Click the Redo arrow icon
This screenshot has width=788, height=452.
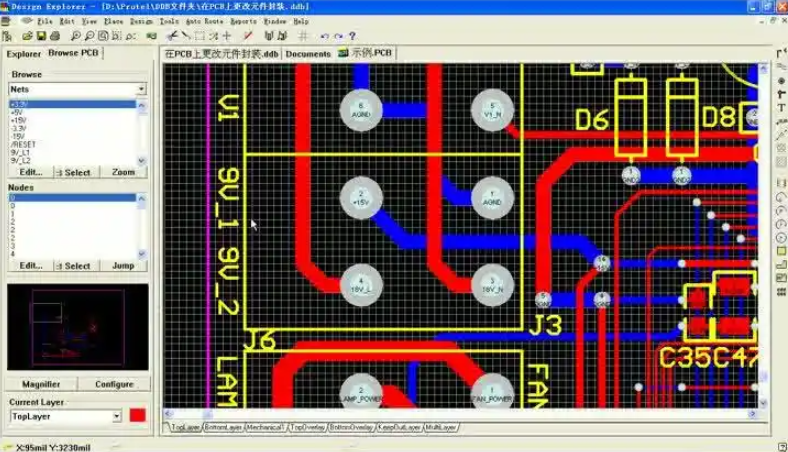point(337,36)
